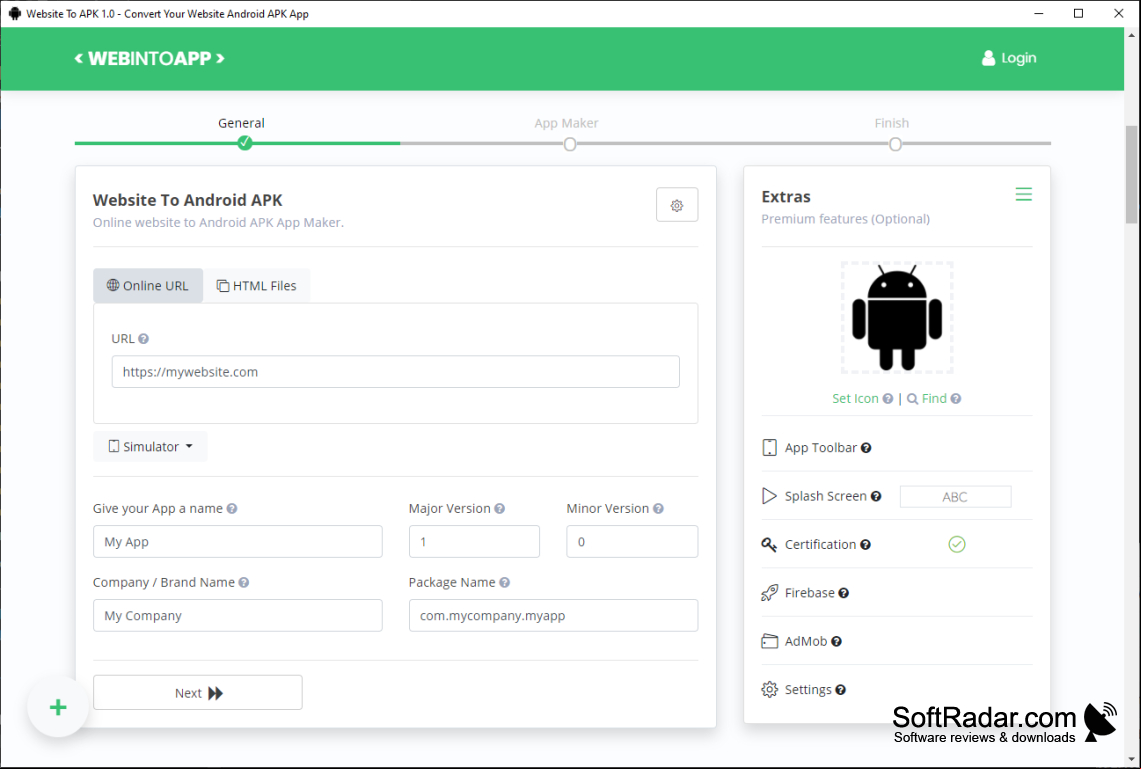Screen dimensions: 1141x769
Task: Click help icon beside AdMob
Action: click(836, 642)
